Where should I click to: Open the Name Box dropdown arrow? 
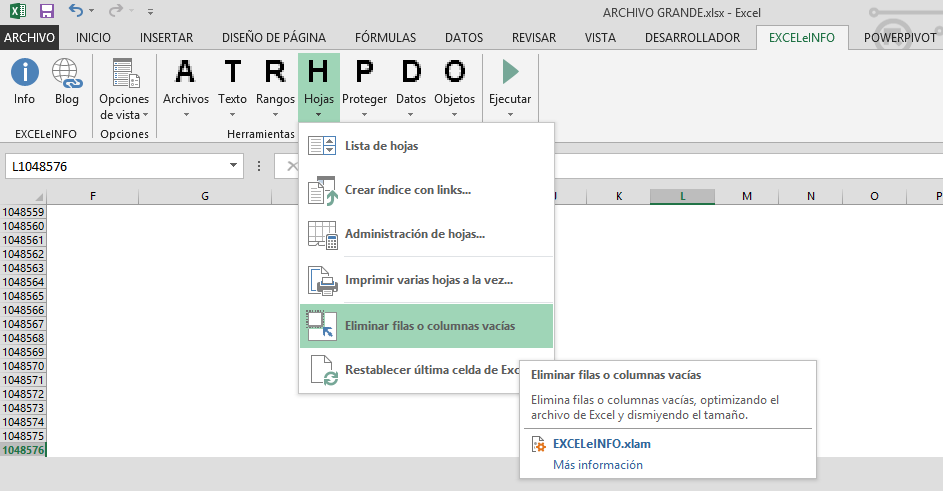point(234,166)
